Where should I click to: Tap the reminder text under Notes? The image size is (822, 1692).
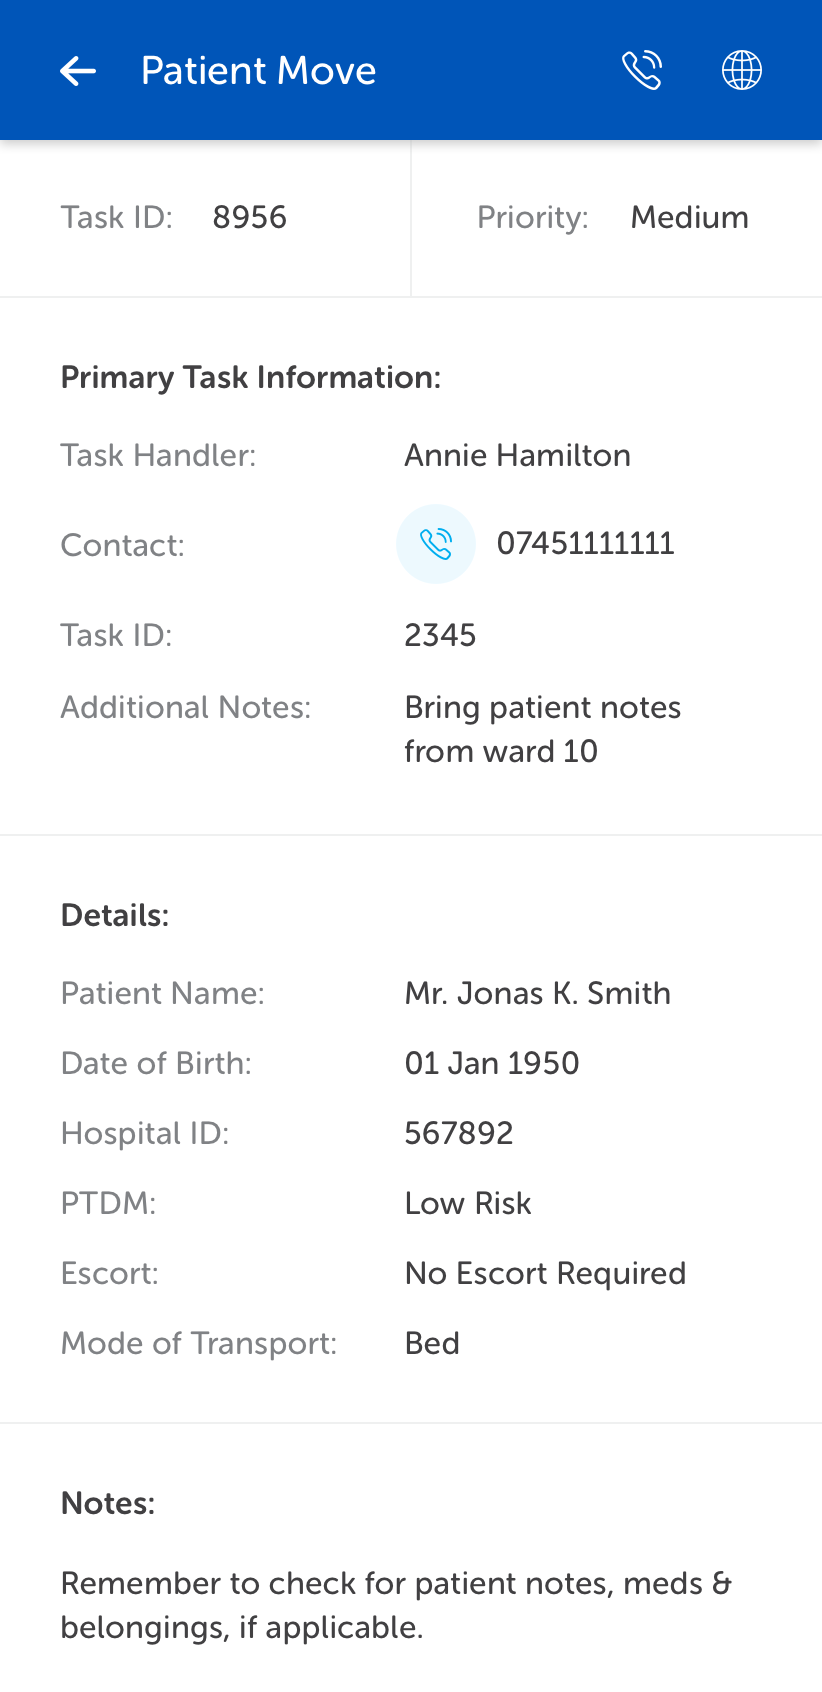396,1605
